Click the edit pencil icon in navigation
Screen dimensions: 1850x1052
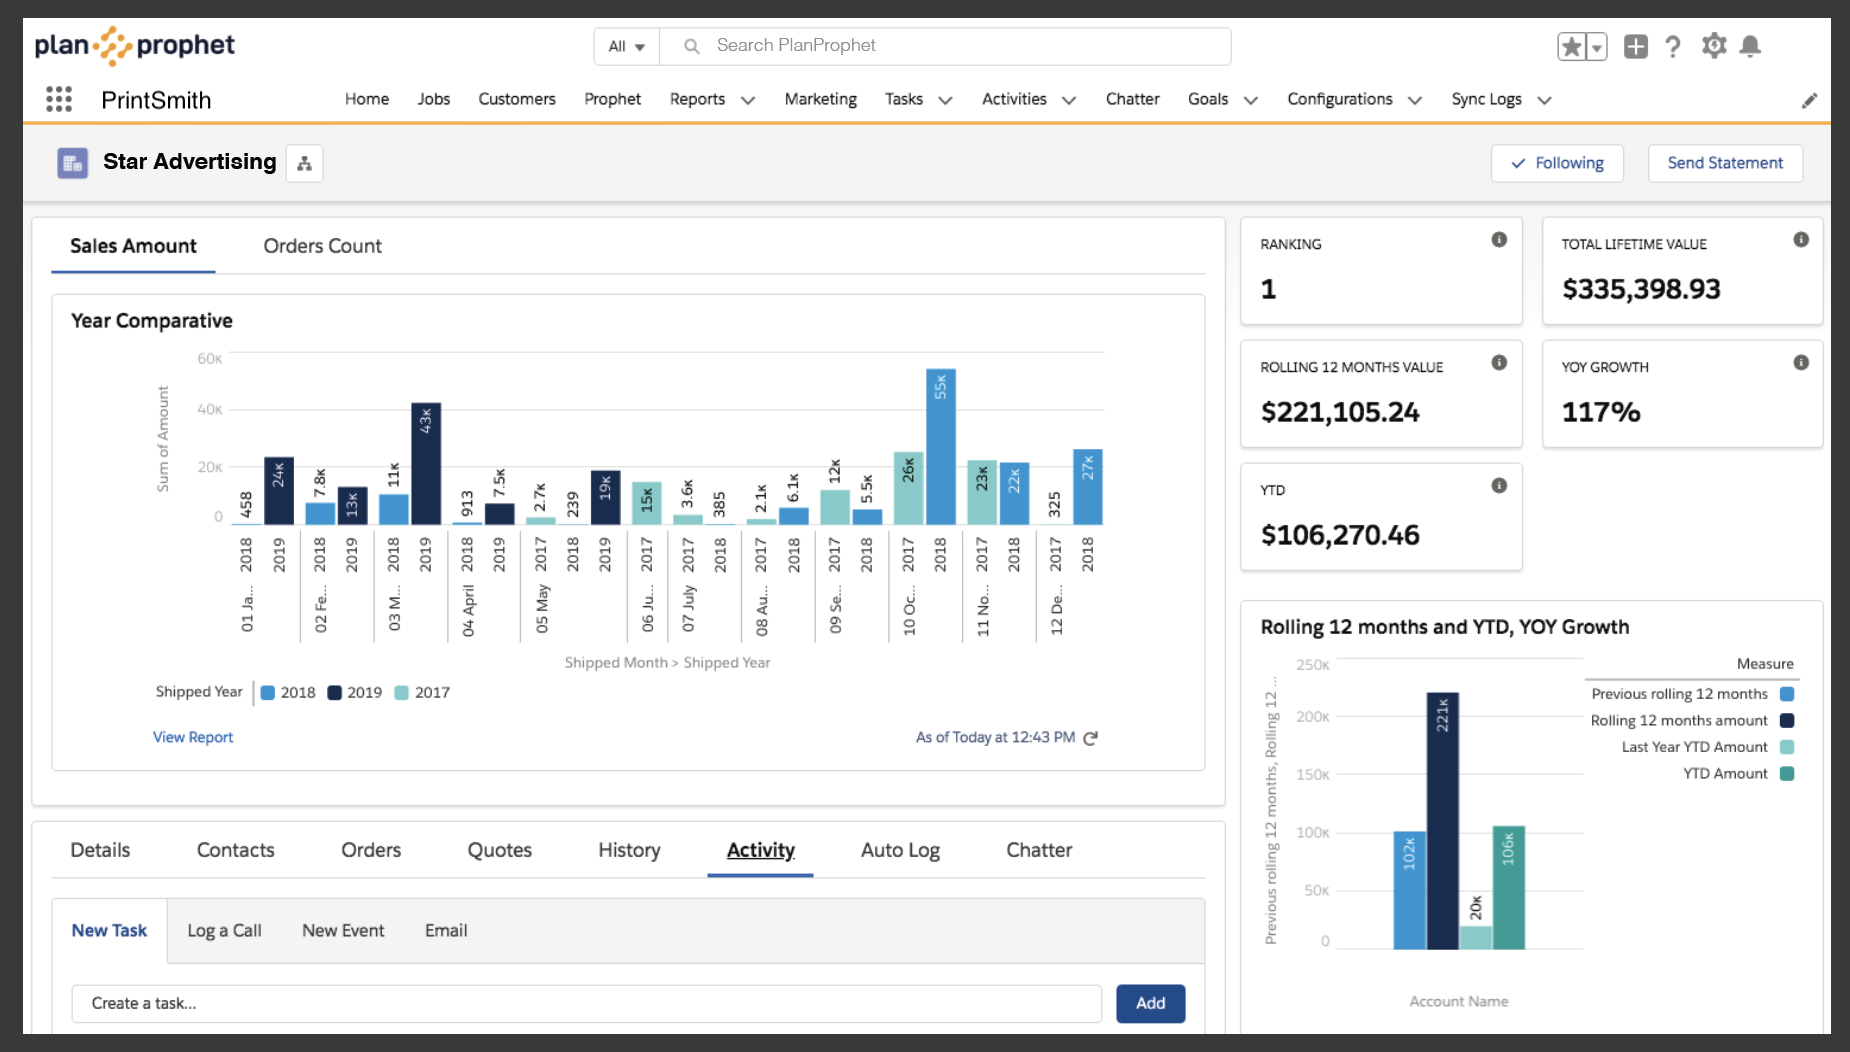pos(1809,101)
